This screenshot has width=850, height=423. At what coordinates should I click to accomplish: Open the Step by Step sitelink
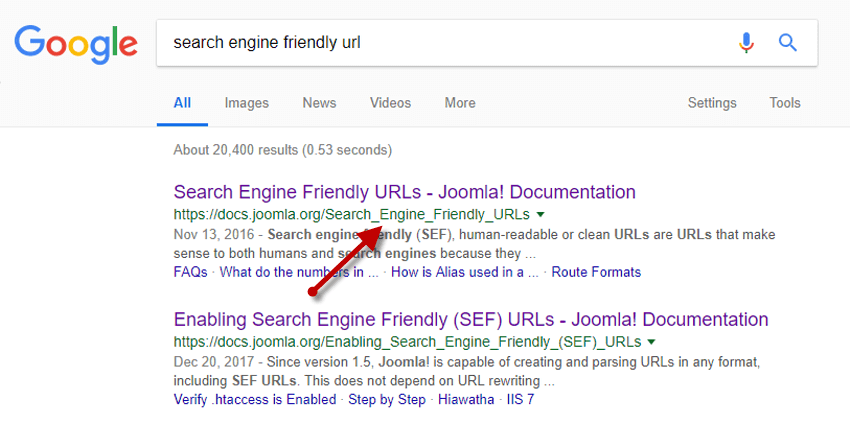386,400
